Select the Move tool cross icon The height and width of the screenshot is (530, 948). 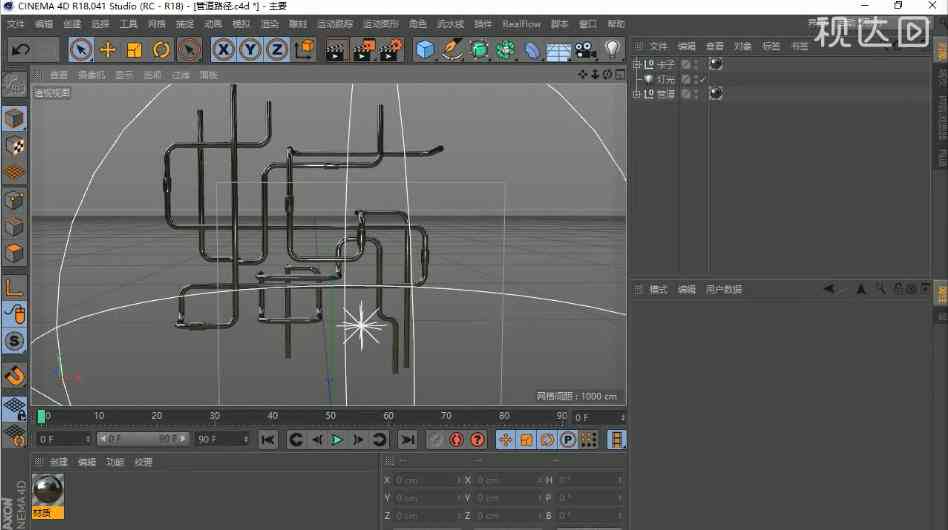pos(108,50)
